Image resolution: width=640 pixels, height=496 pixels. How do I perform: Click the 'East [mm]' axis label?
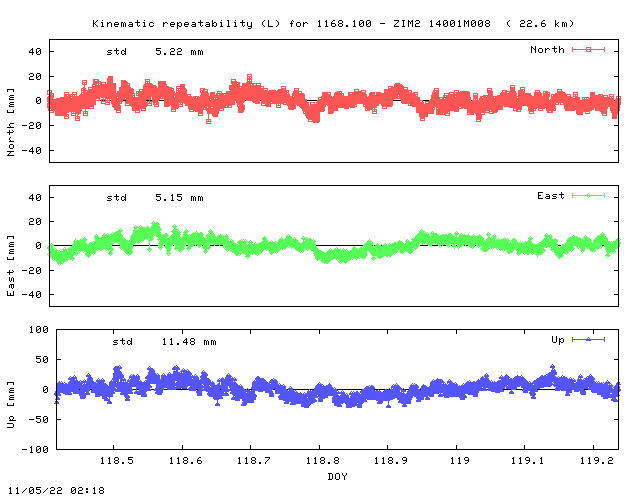(x=11, y=266)
